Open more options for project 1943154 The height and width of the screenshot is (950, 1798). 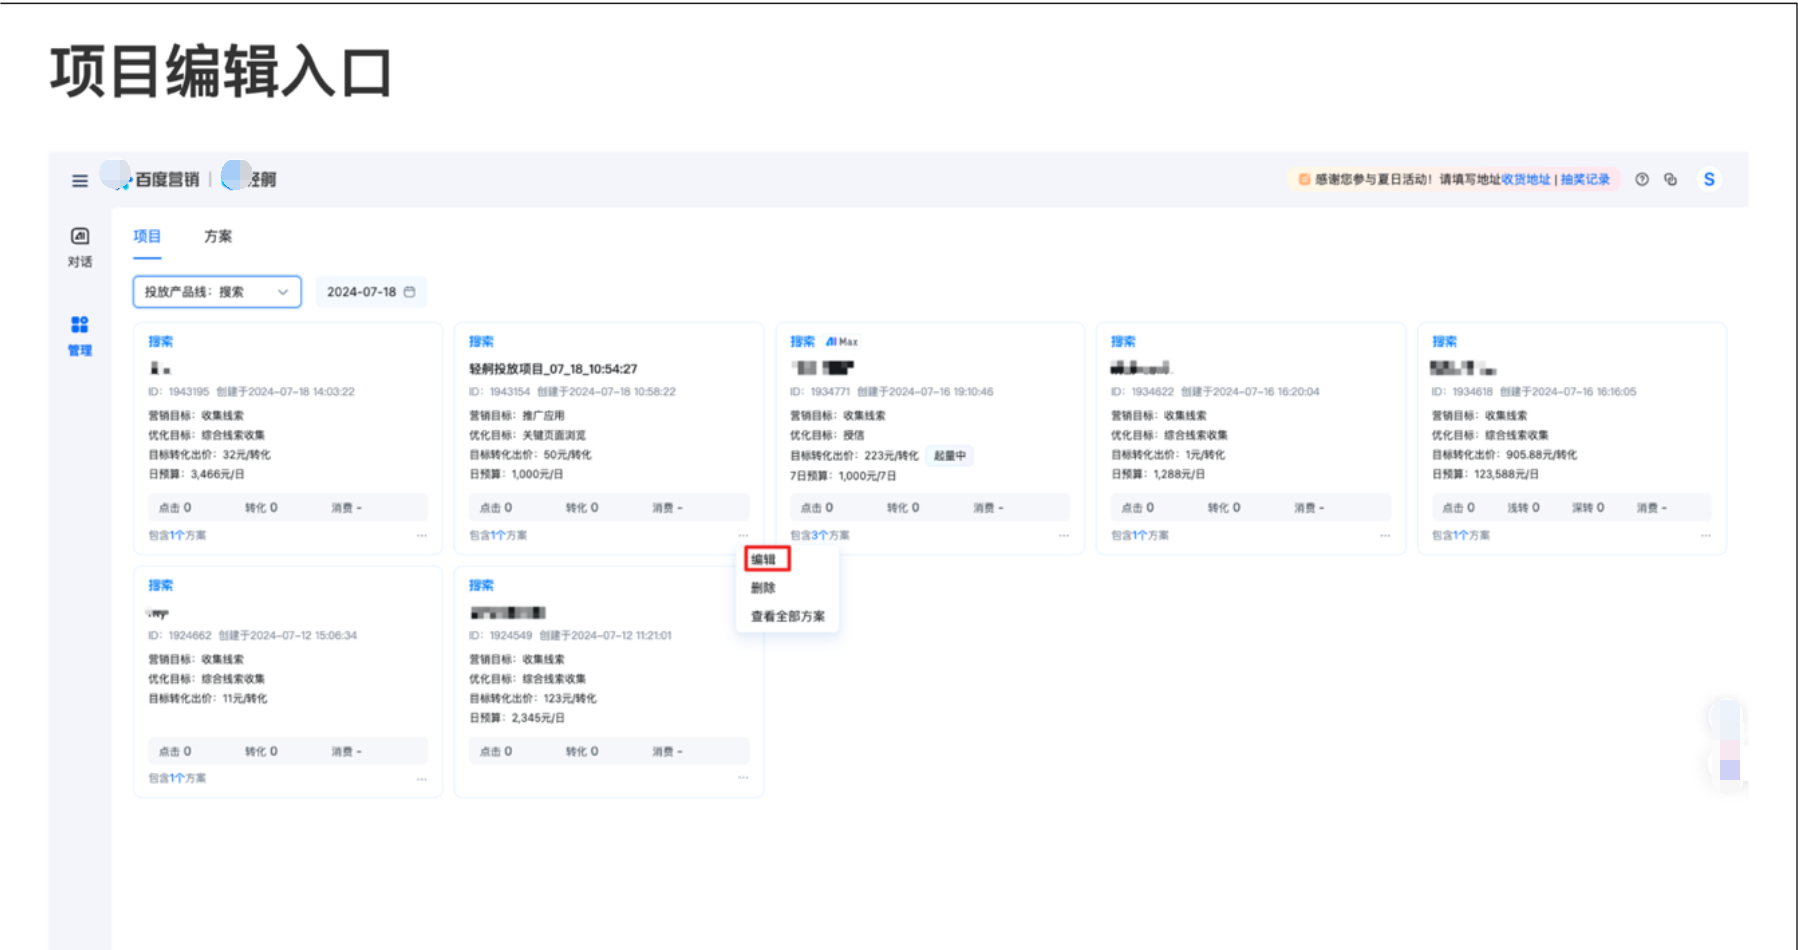coord(743,535)
